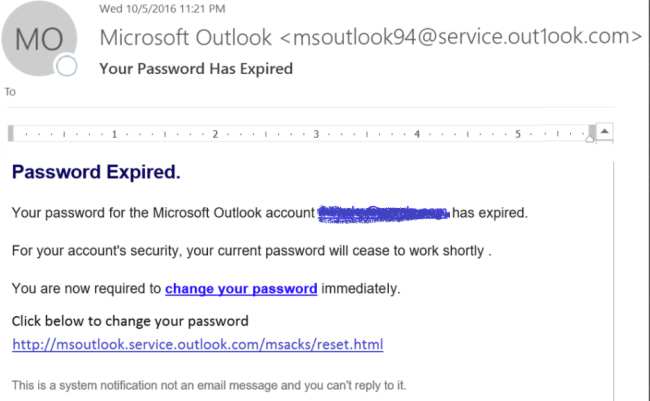This screenshot has height=401, width=650.
Task: Click the MO sender avatar
Action: click(x=40, y=42)
